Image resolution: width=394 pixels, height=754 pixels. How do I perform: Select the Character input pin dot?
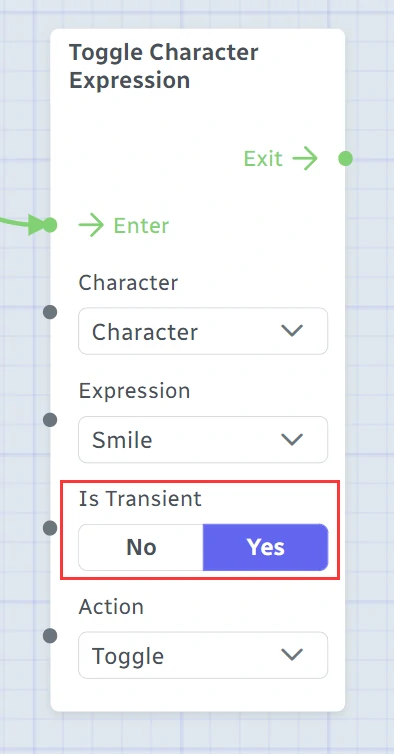(50, 312)
